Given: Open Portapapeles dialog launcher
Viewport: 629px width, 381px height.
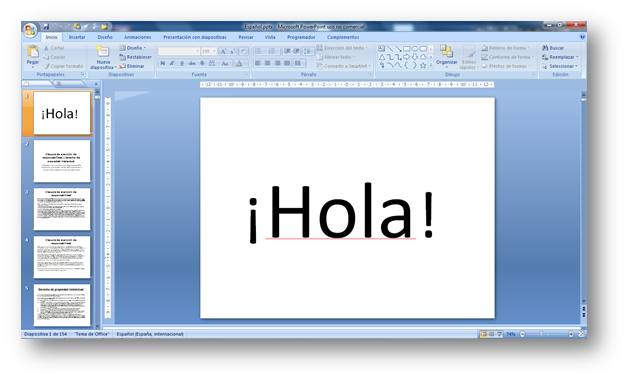Looking at the screenshot, I should coord(83,75).
